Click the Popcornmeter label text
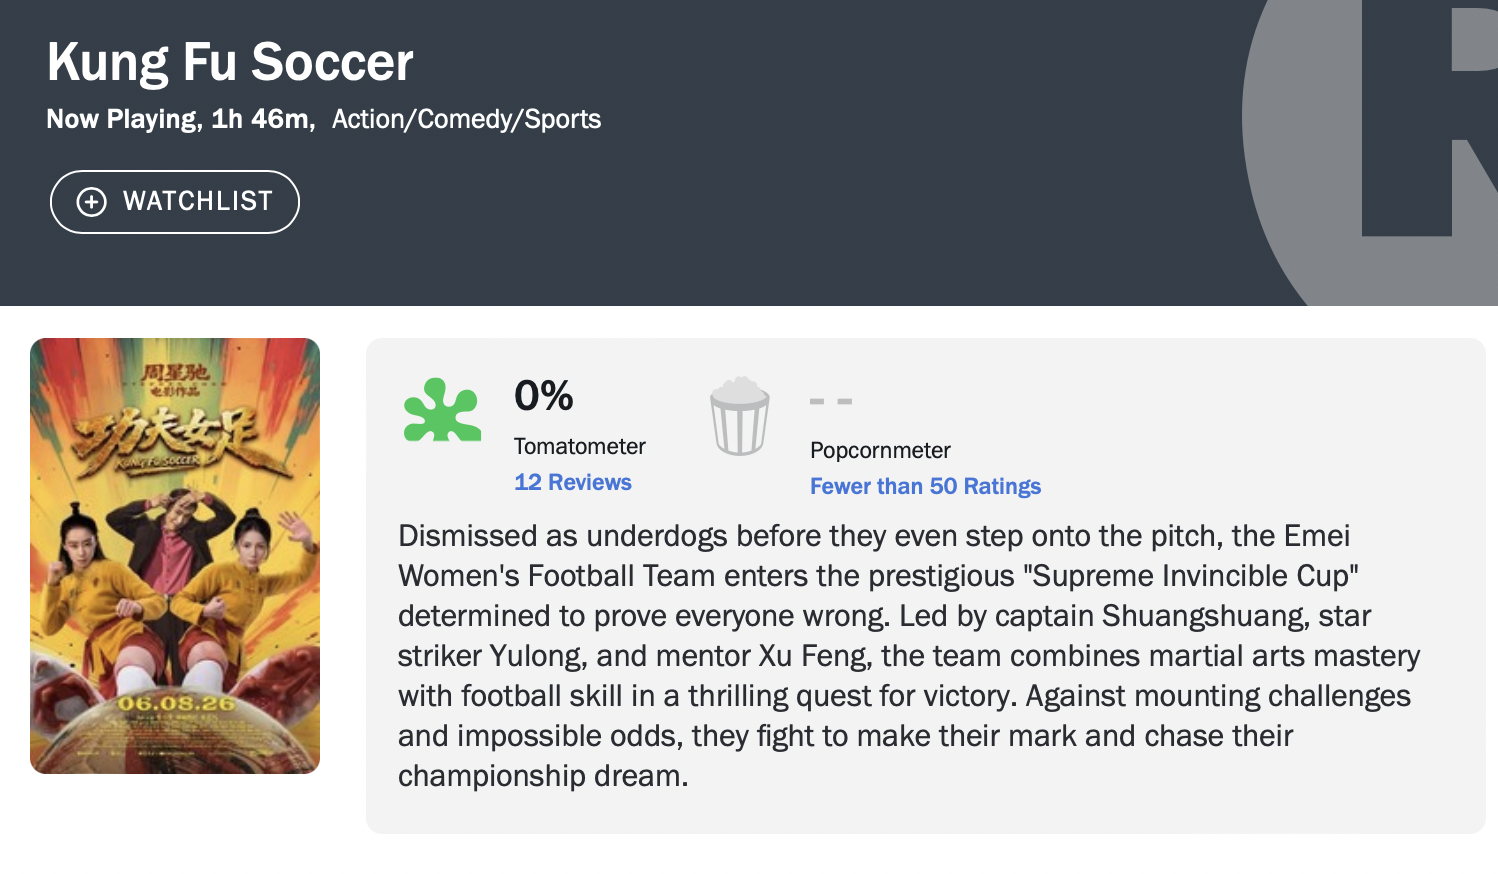The image size is (1498, 874). pyautogui.click(x=880, y=450)
